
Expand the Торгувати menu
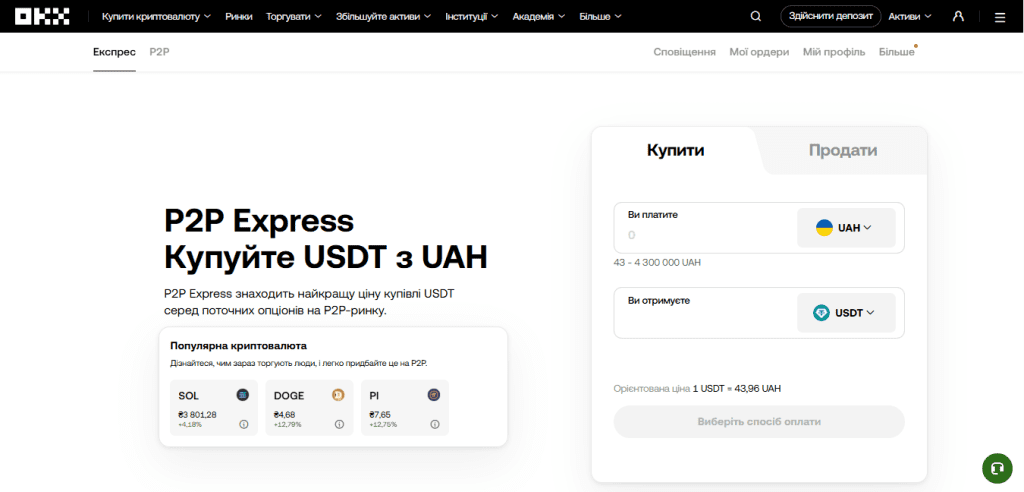click(294, 16)
